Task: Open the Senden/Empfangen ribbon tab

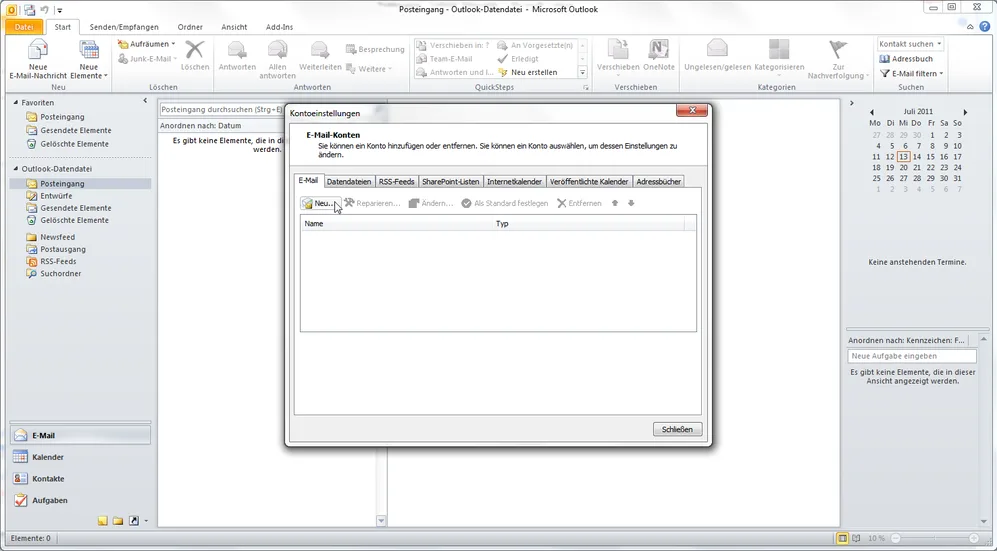Action: 124,27
